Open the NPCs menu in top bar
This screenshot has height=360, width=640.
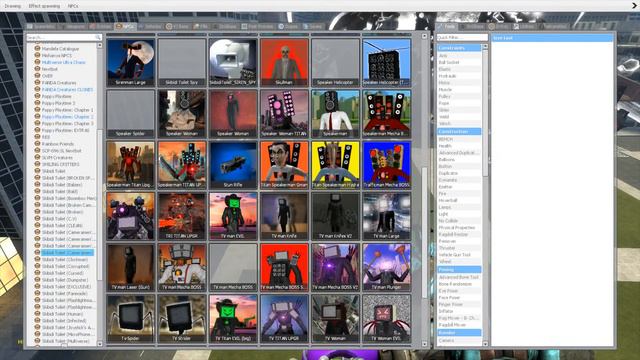(x=73, y=6)
